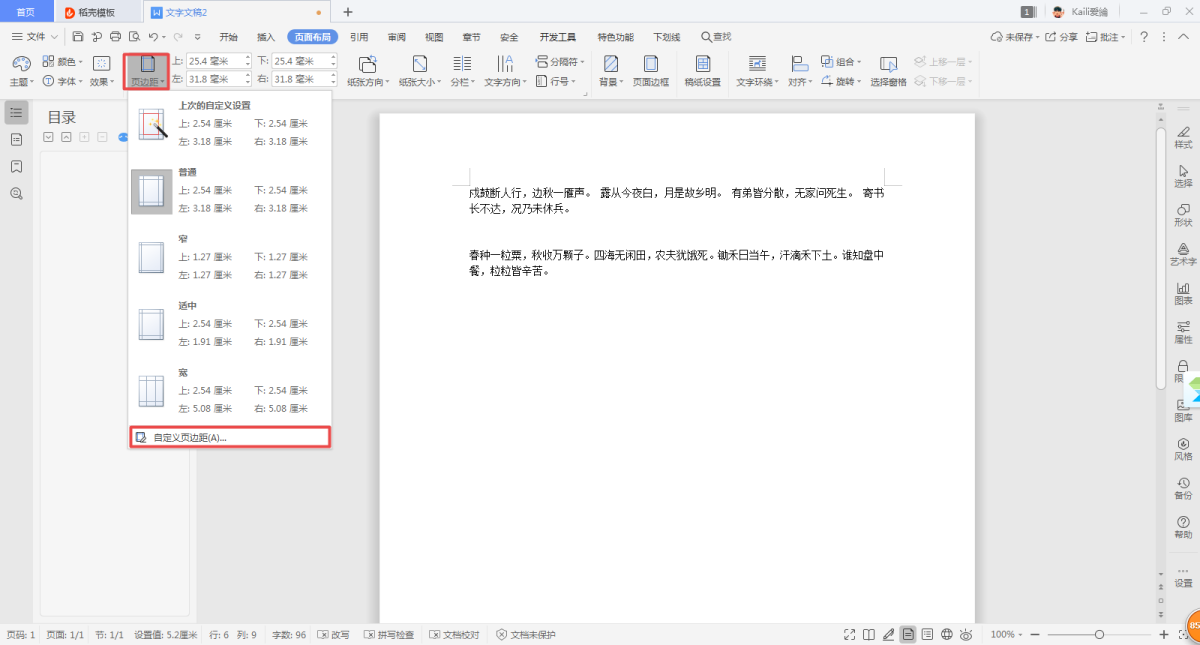
Task: Click the document vertical scrollbar
Action: (x=1160, y=257)
